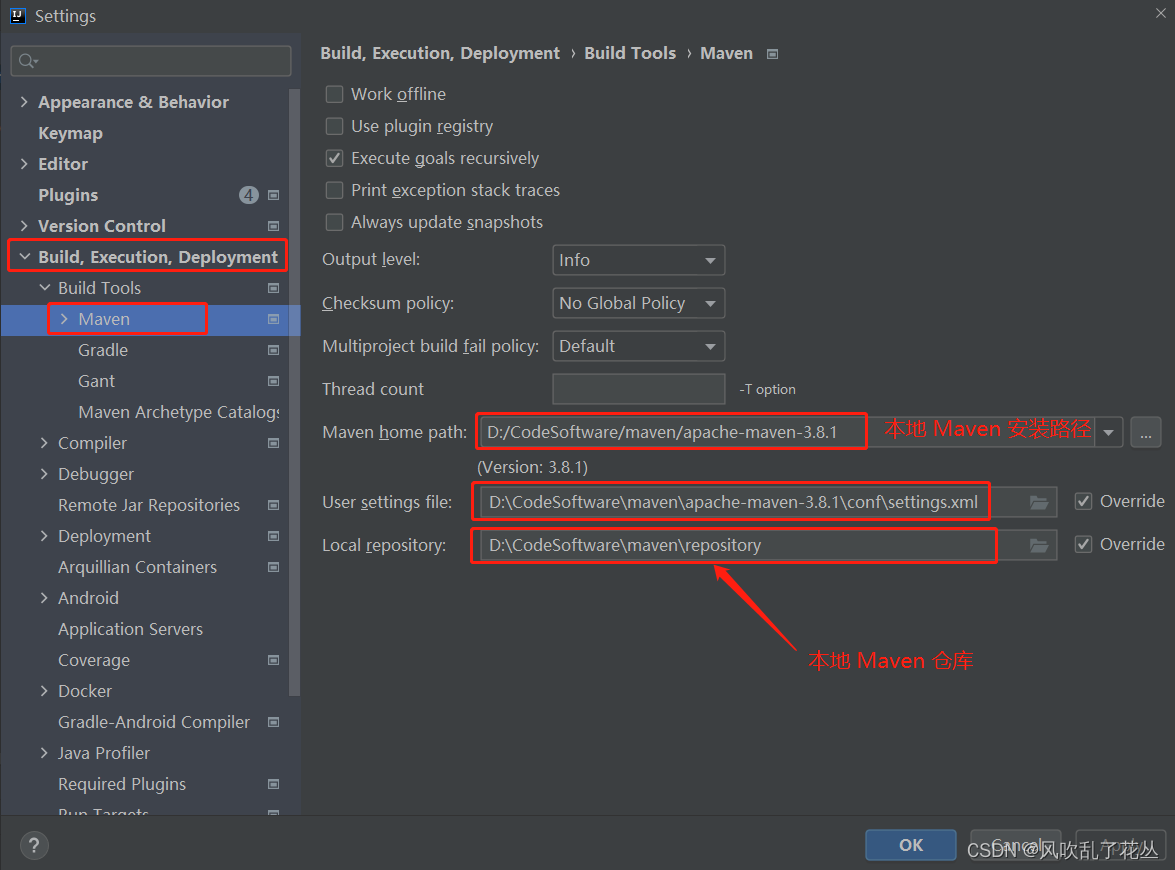Enable Always update snapshots checkbox
Image resolution: width=1175 pixels, height=870 pixels.
click(x=334, y=223)
